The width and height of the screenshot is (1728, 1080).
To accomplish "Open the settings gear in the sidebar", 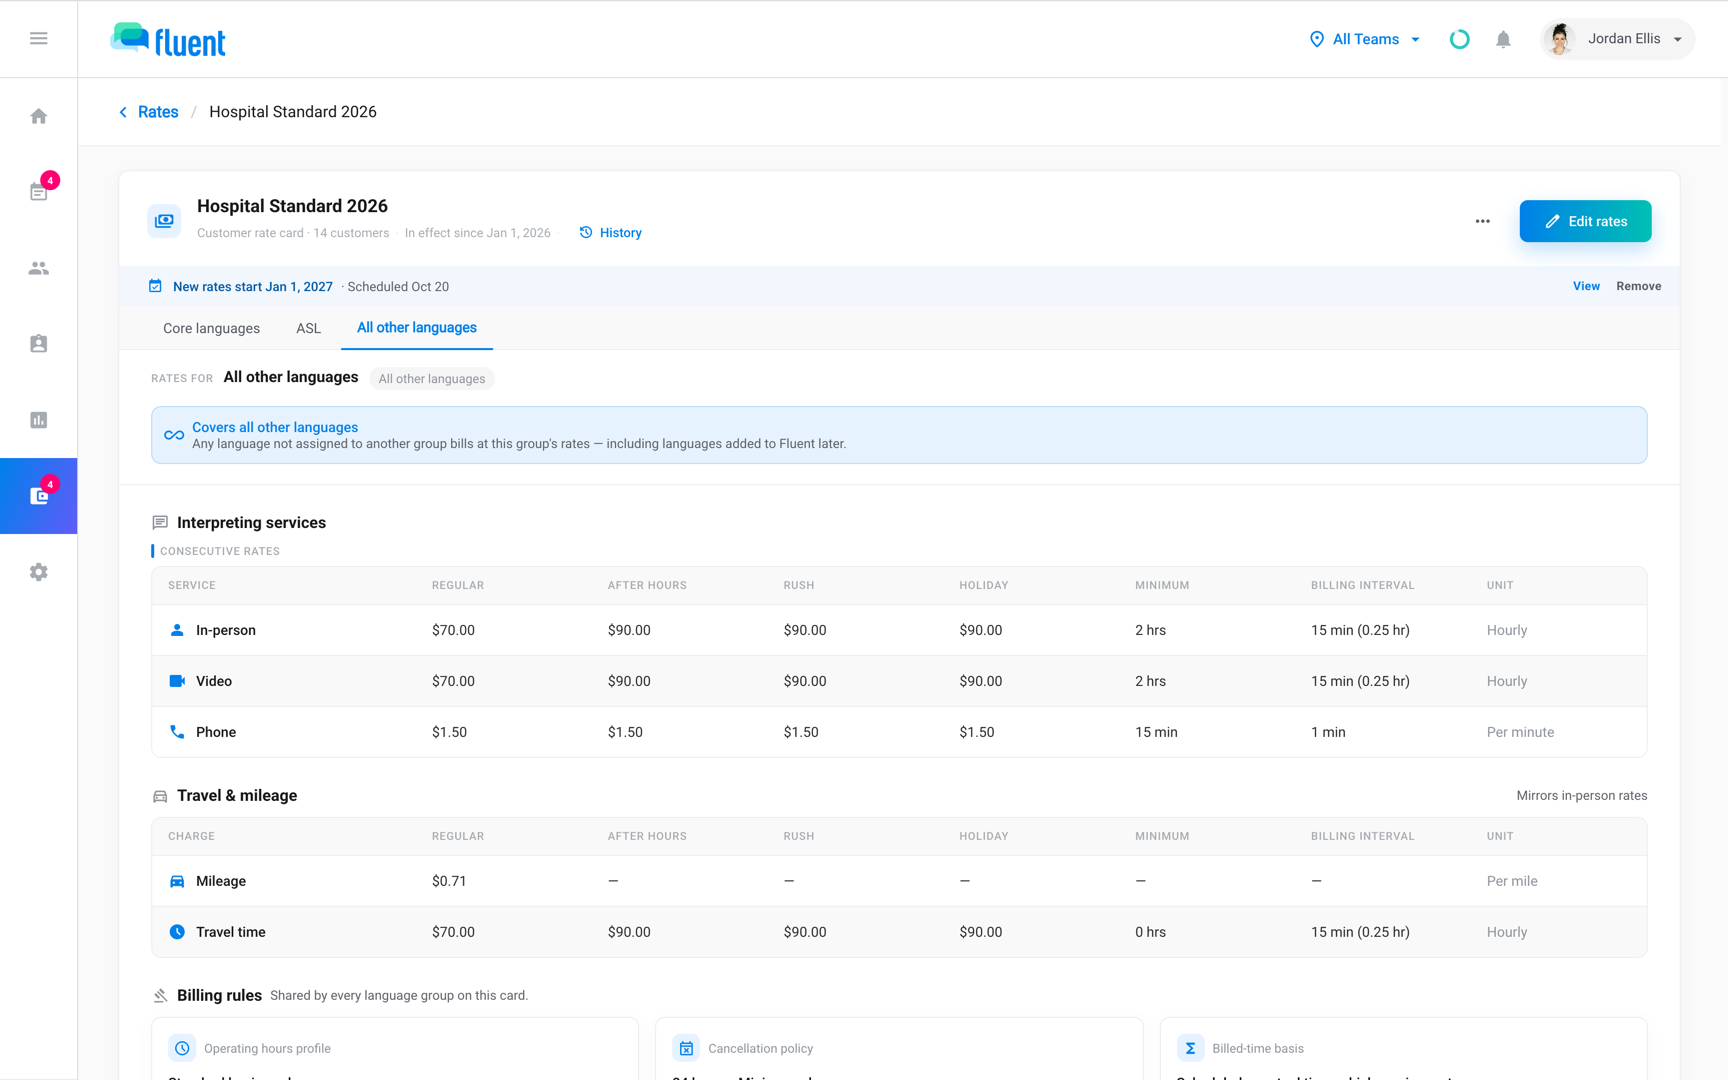I will [39, 572].
